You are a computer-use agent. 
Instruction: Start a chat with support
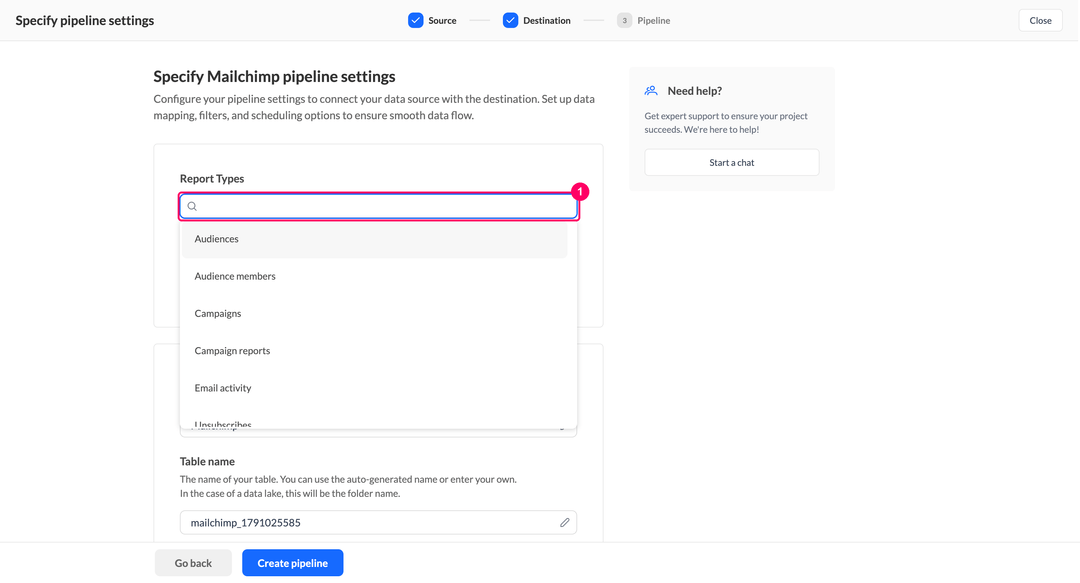point(731,163)
